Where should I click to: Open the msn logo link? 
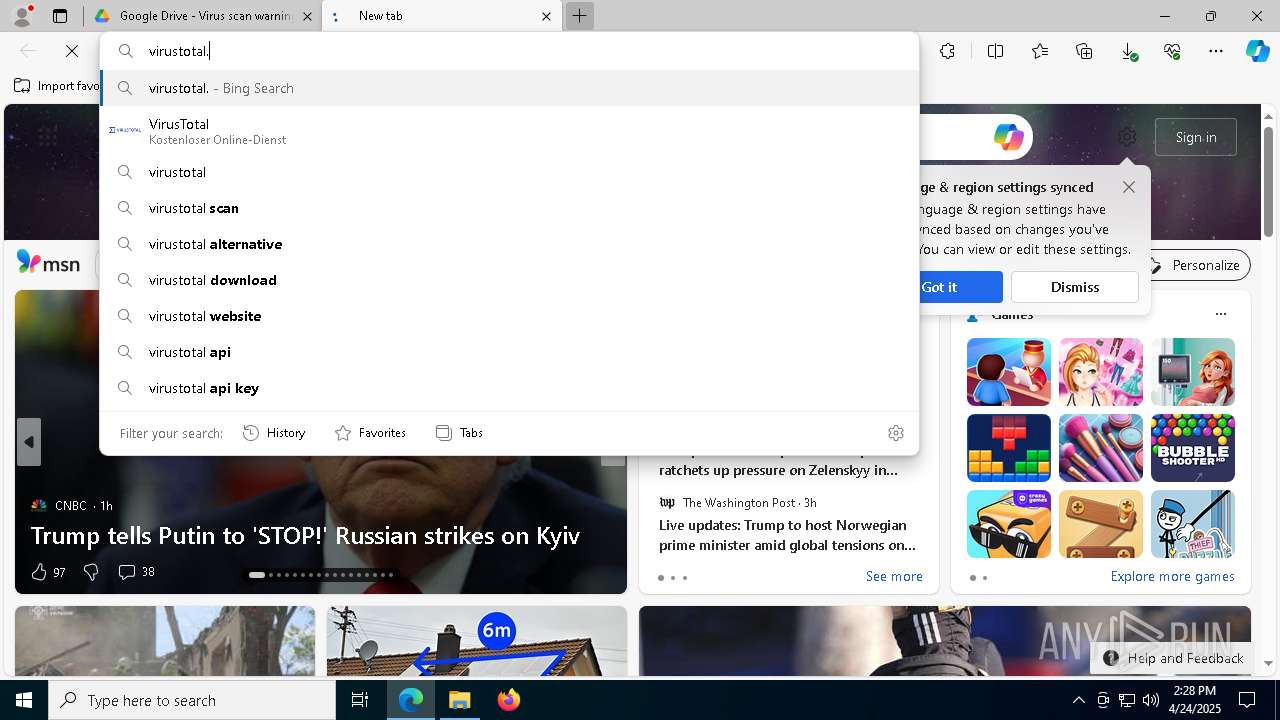[48, 263]
